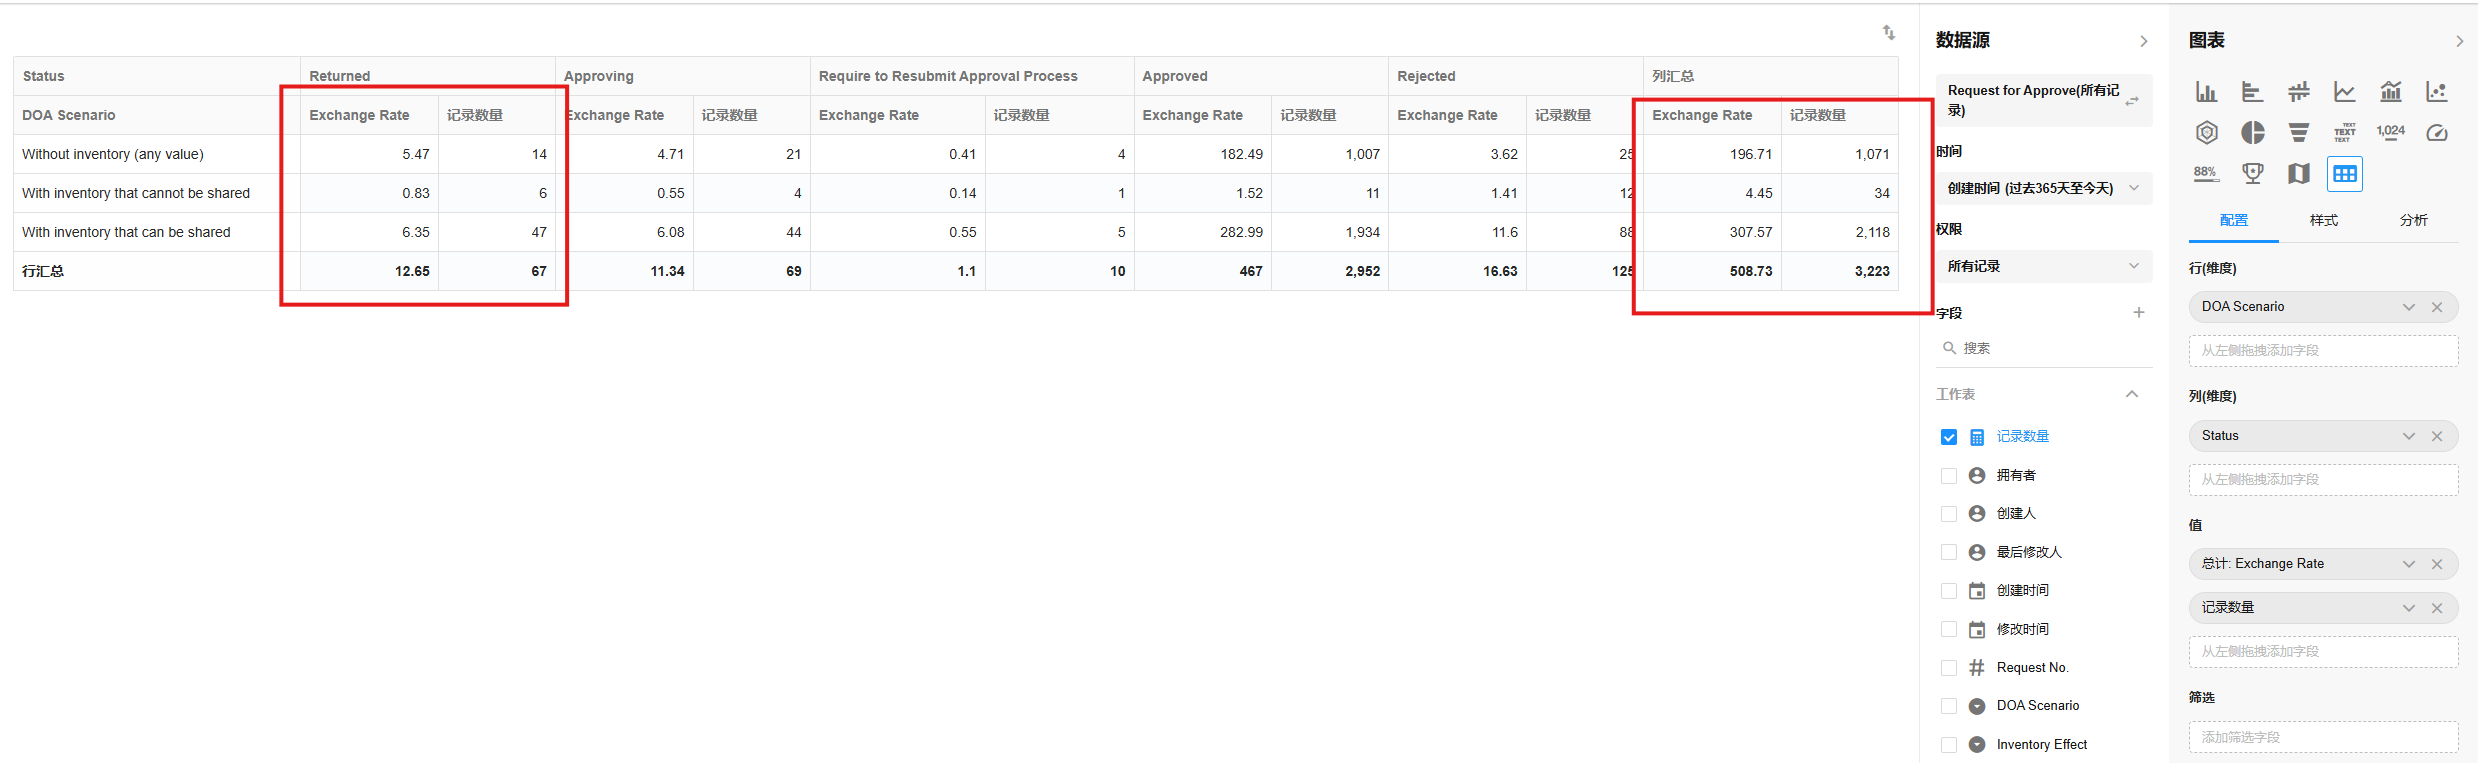The width and height of the screenshot is (2478, 763).
Task: Collapse the 工作表 field list
Action: coord(2132,394)
